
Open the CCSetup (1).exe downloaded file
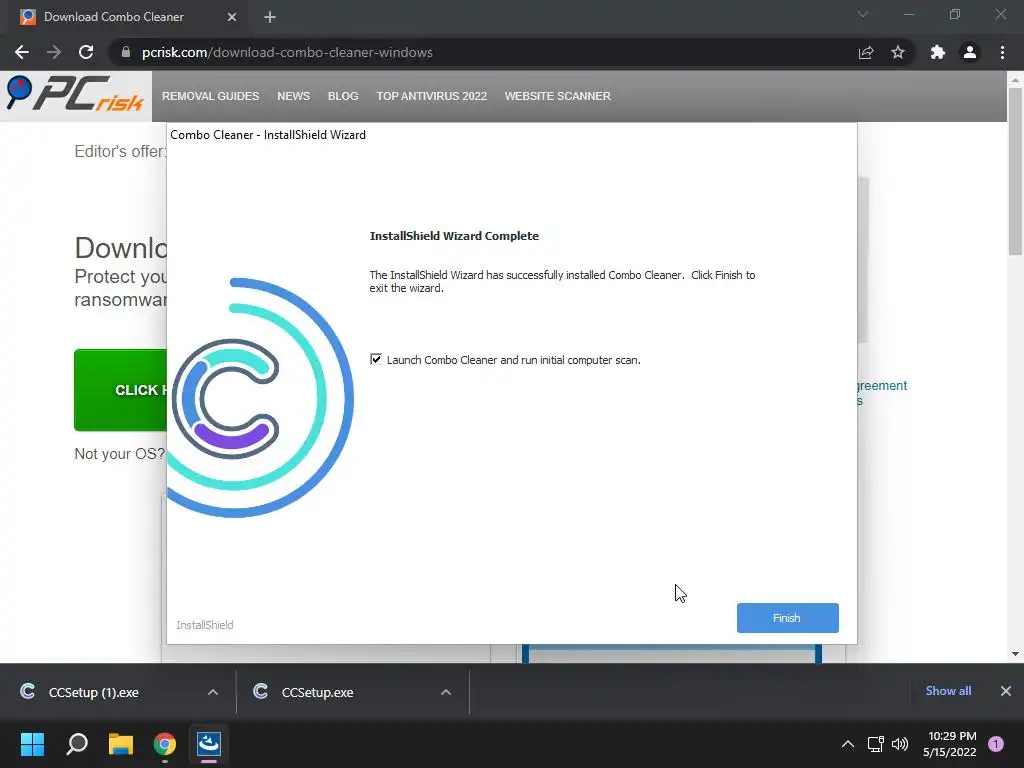click(x=93, y=692)
